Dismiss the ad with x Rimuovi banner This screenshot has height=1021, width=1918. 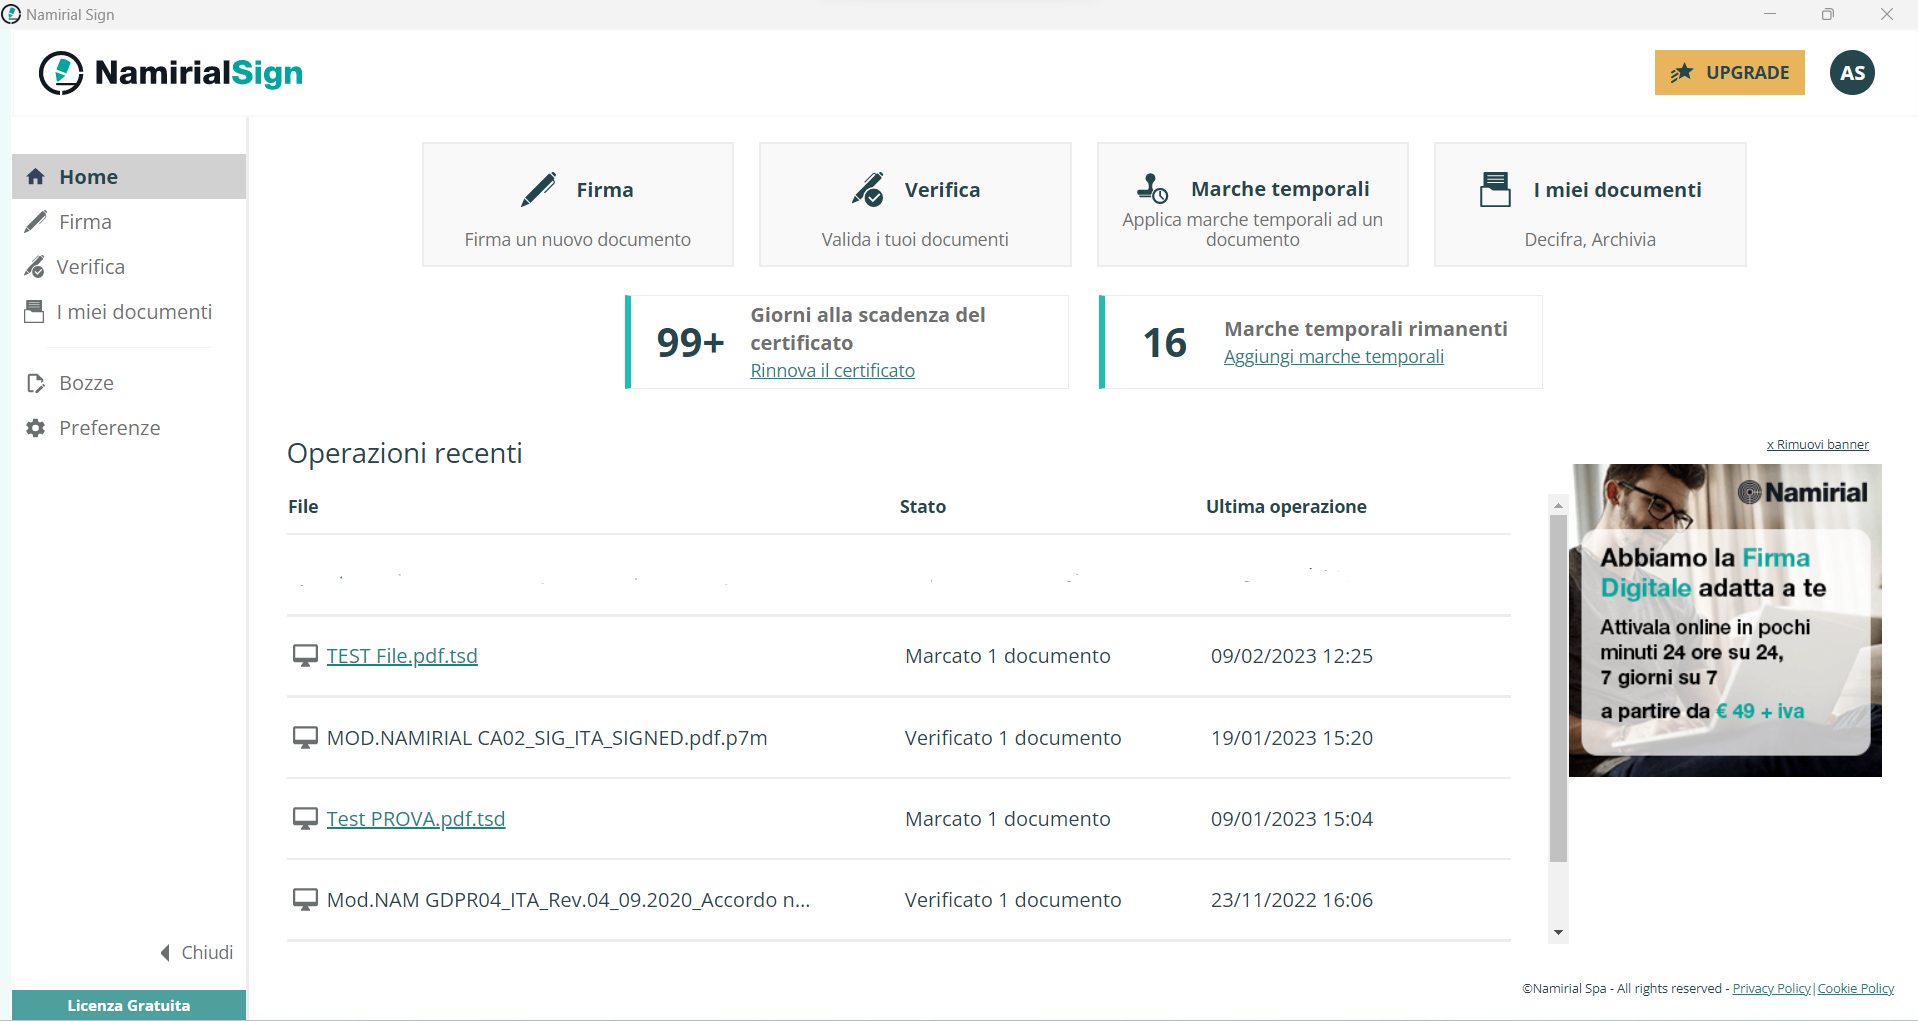coord(1817,444)
